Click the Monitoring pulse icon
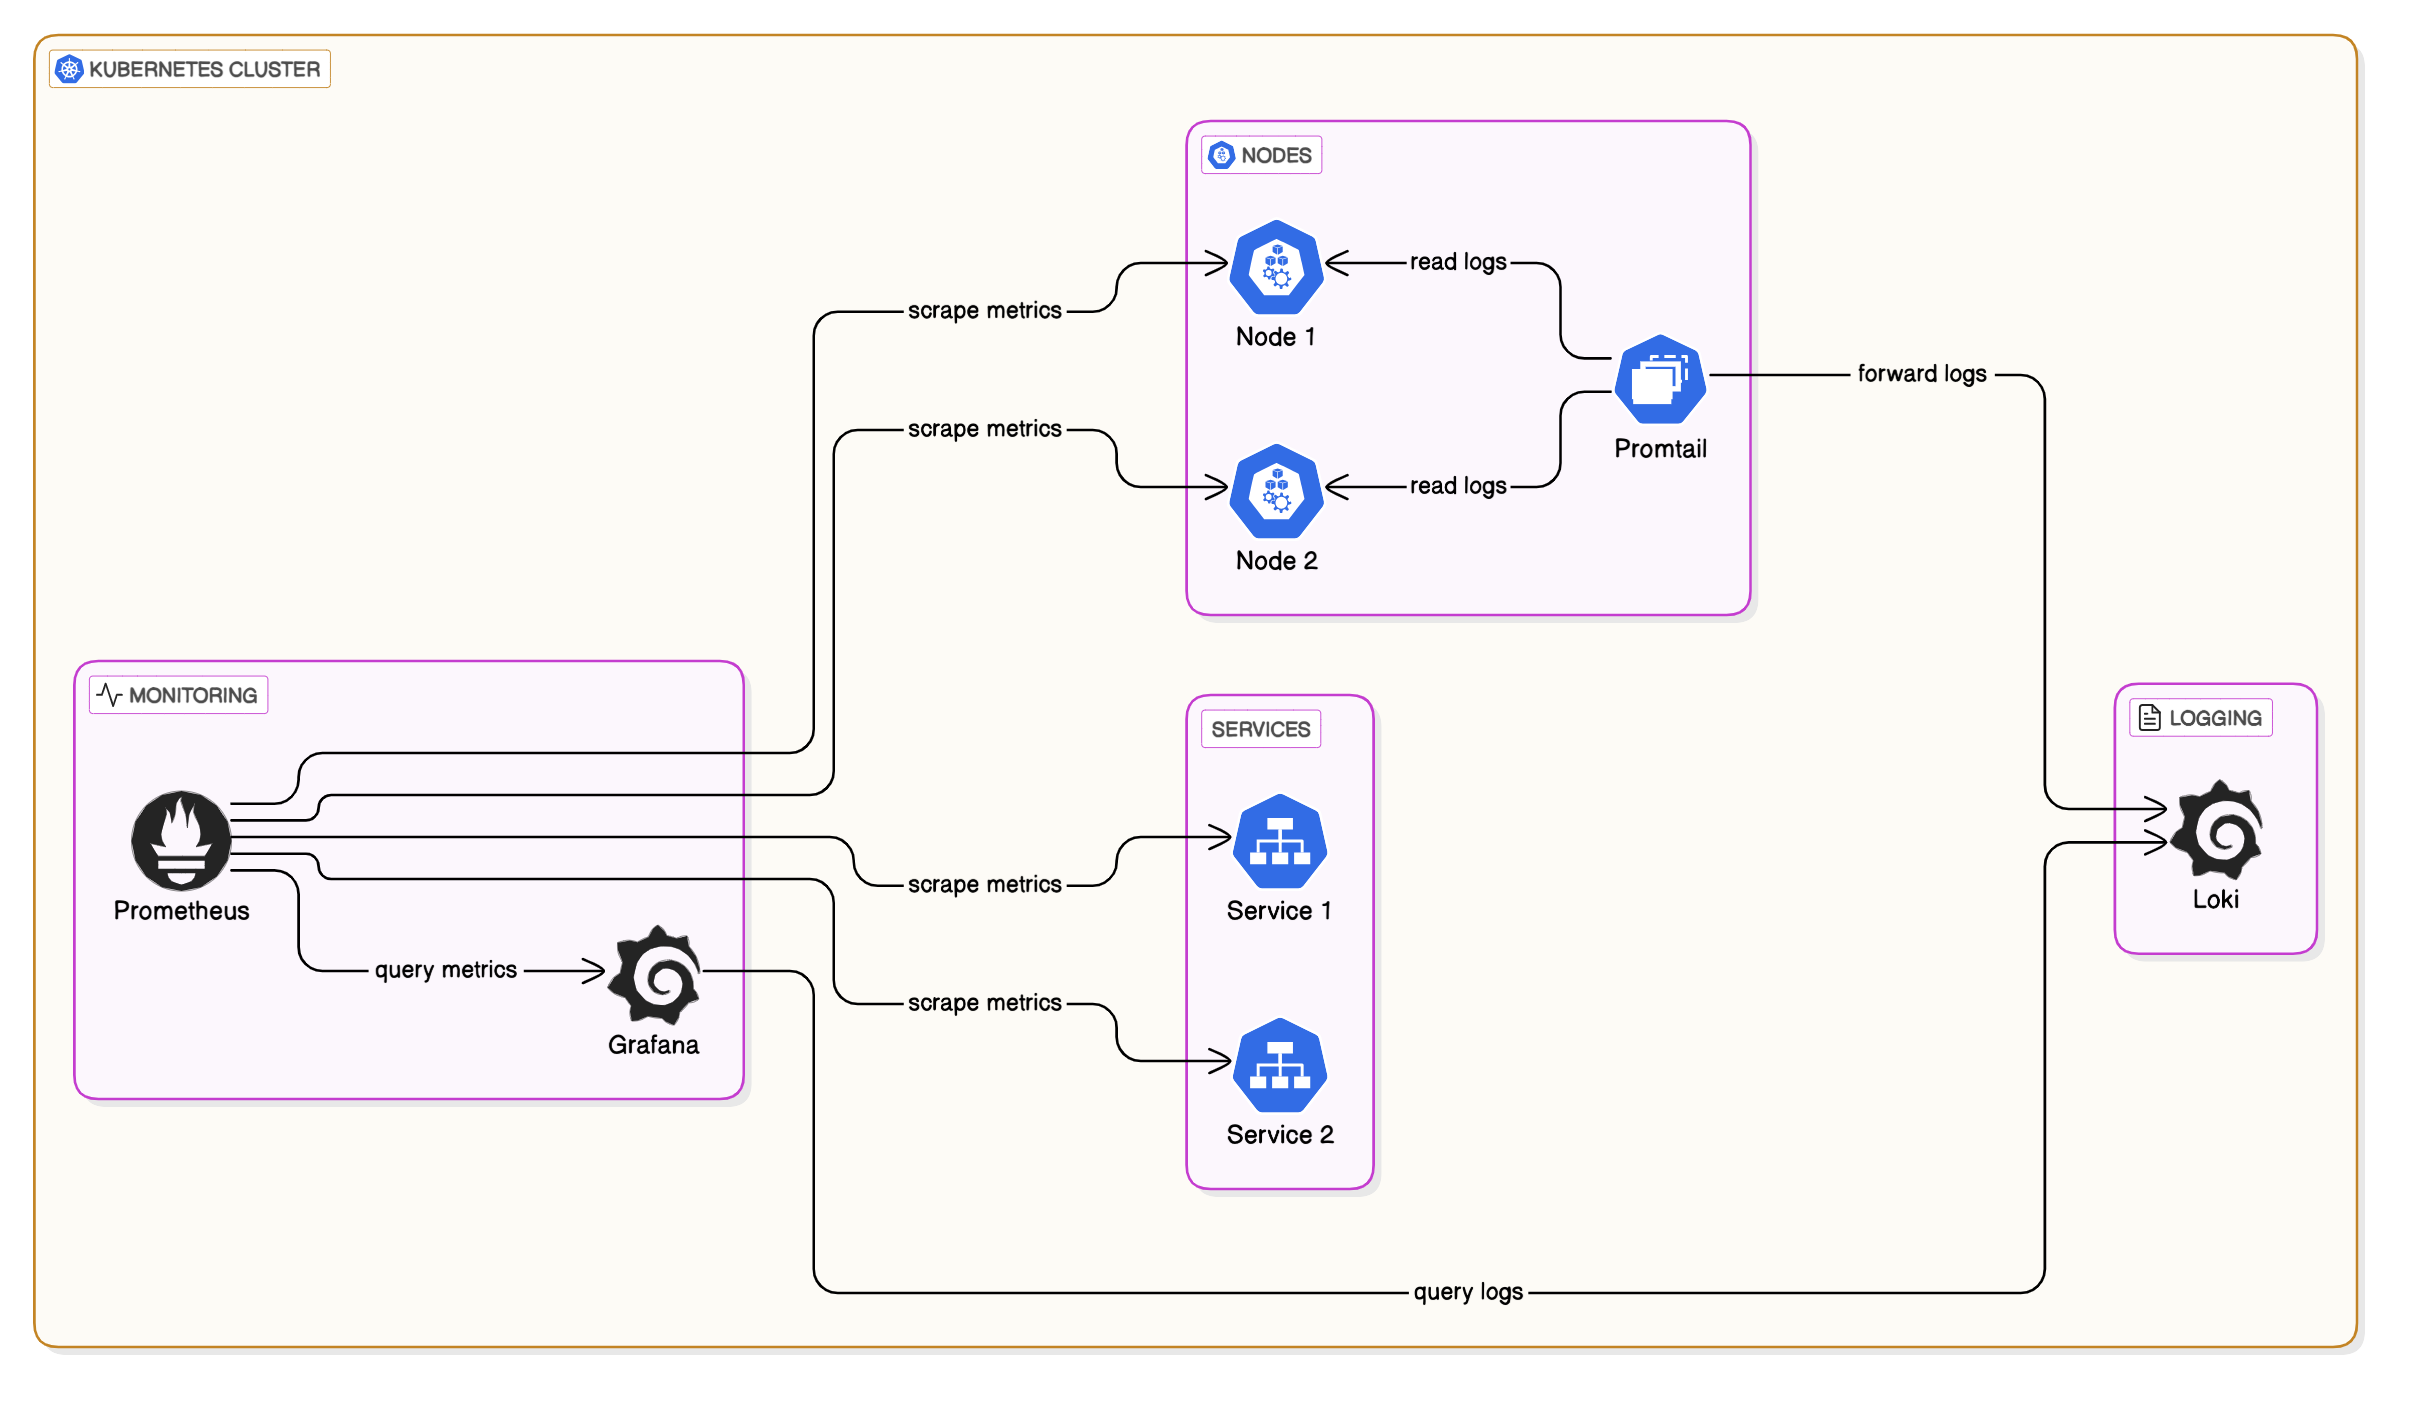Screen dimensions: 2422x1412 click(x=109, y=695)
